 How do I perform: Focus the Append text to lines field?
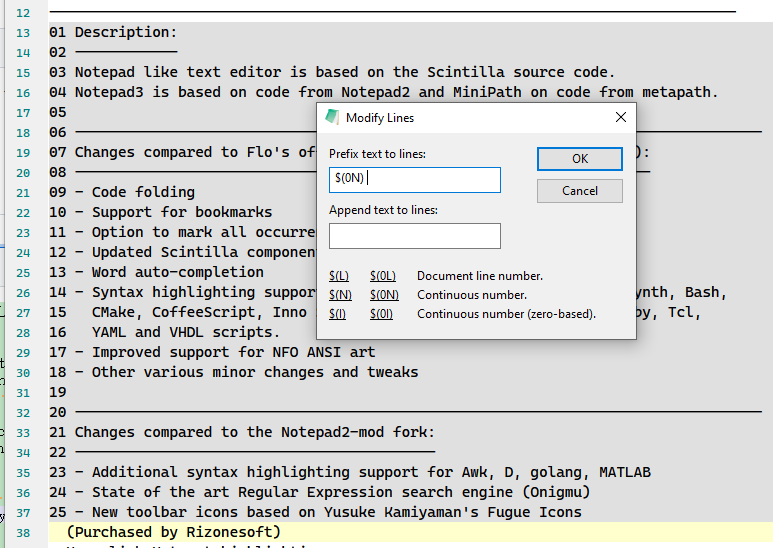[x=415, y=236]
